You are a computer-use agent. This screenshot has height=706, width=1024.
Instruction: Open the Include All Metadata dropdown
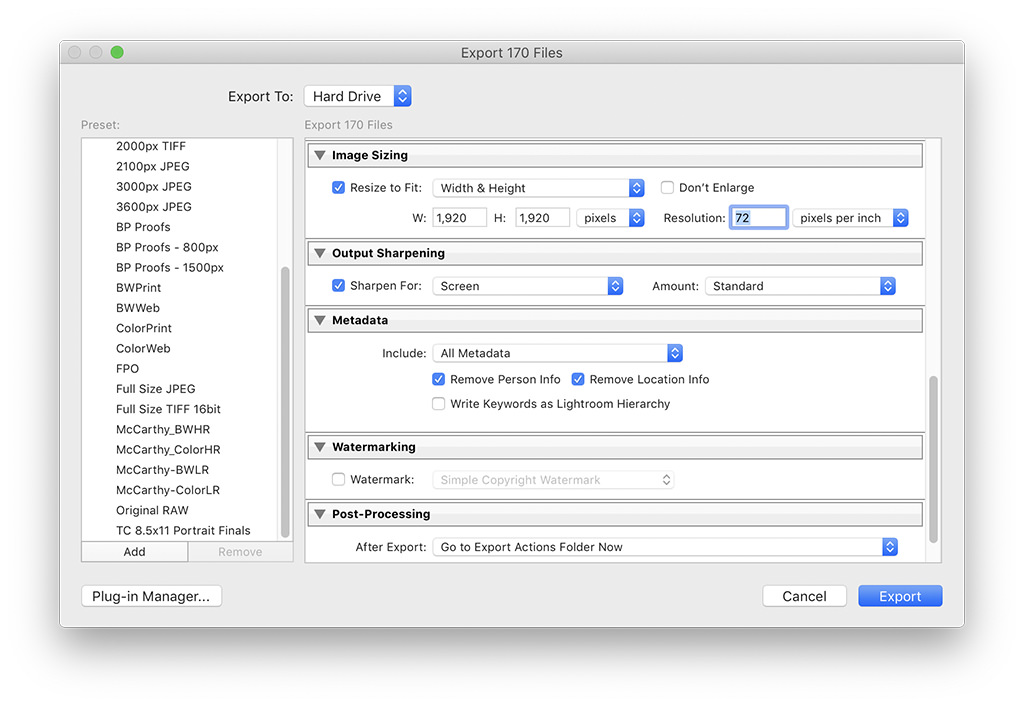click(x=558, y=353)
